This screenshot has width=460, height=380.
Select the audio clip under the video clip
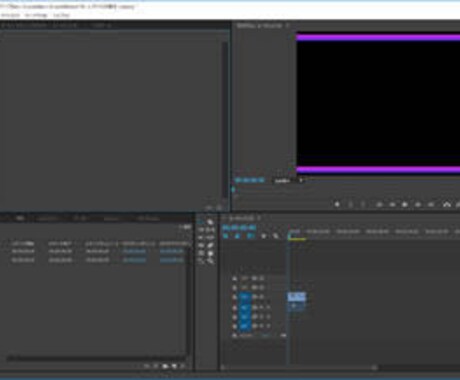click(x=297, y=307)
